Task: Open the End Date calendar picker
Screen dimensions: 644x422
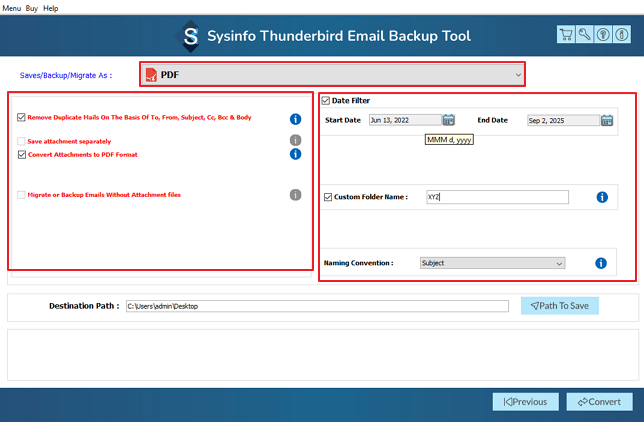Action: tap(607, 120)
